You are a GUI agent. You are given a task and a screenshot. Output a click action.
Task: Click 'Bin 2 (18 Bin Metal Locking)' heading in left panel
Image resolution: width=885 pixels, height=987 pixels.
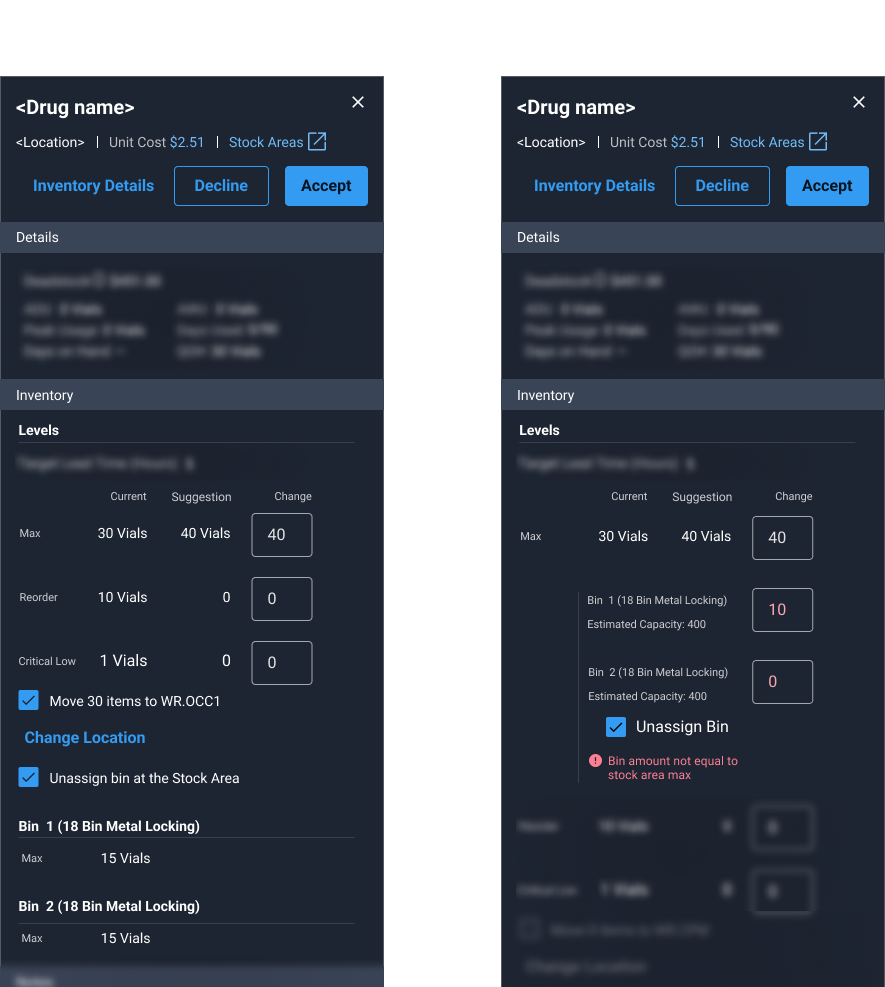pos(109,906)
